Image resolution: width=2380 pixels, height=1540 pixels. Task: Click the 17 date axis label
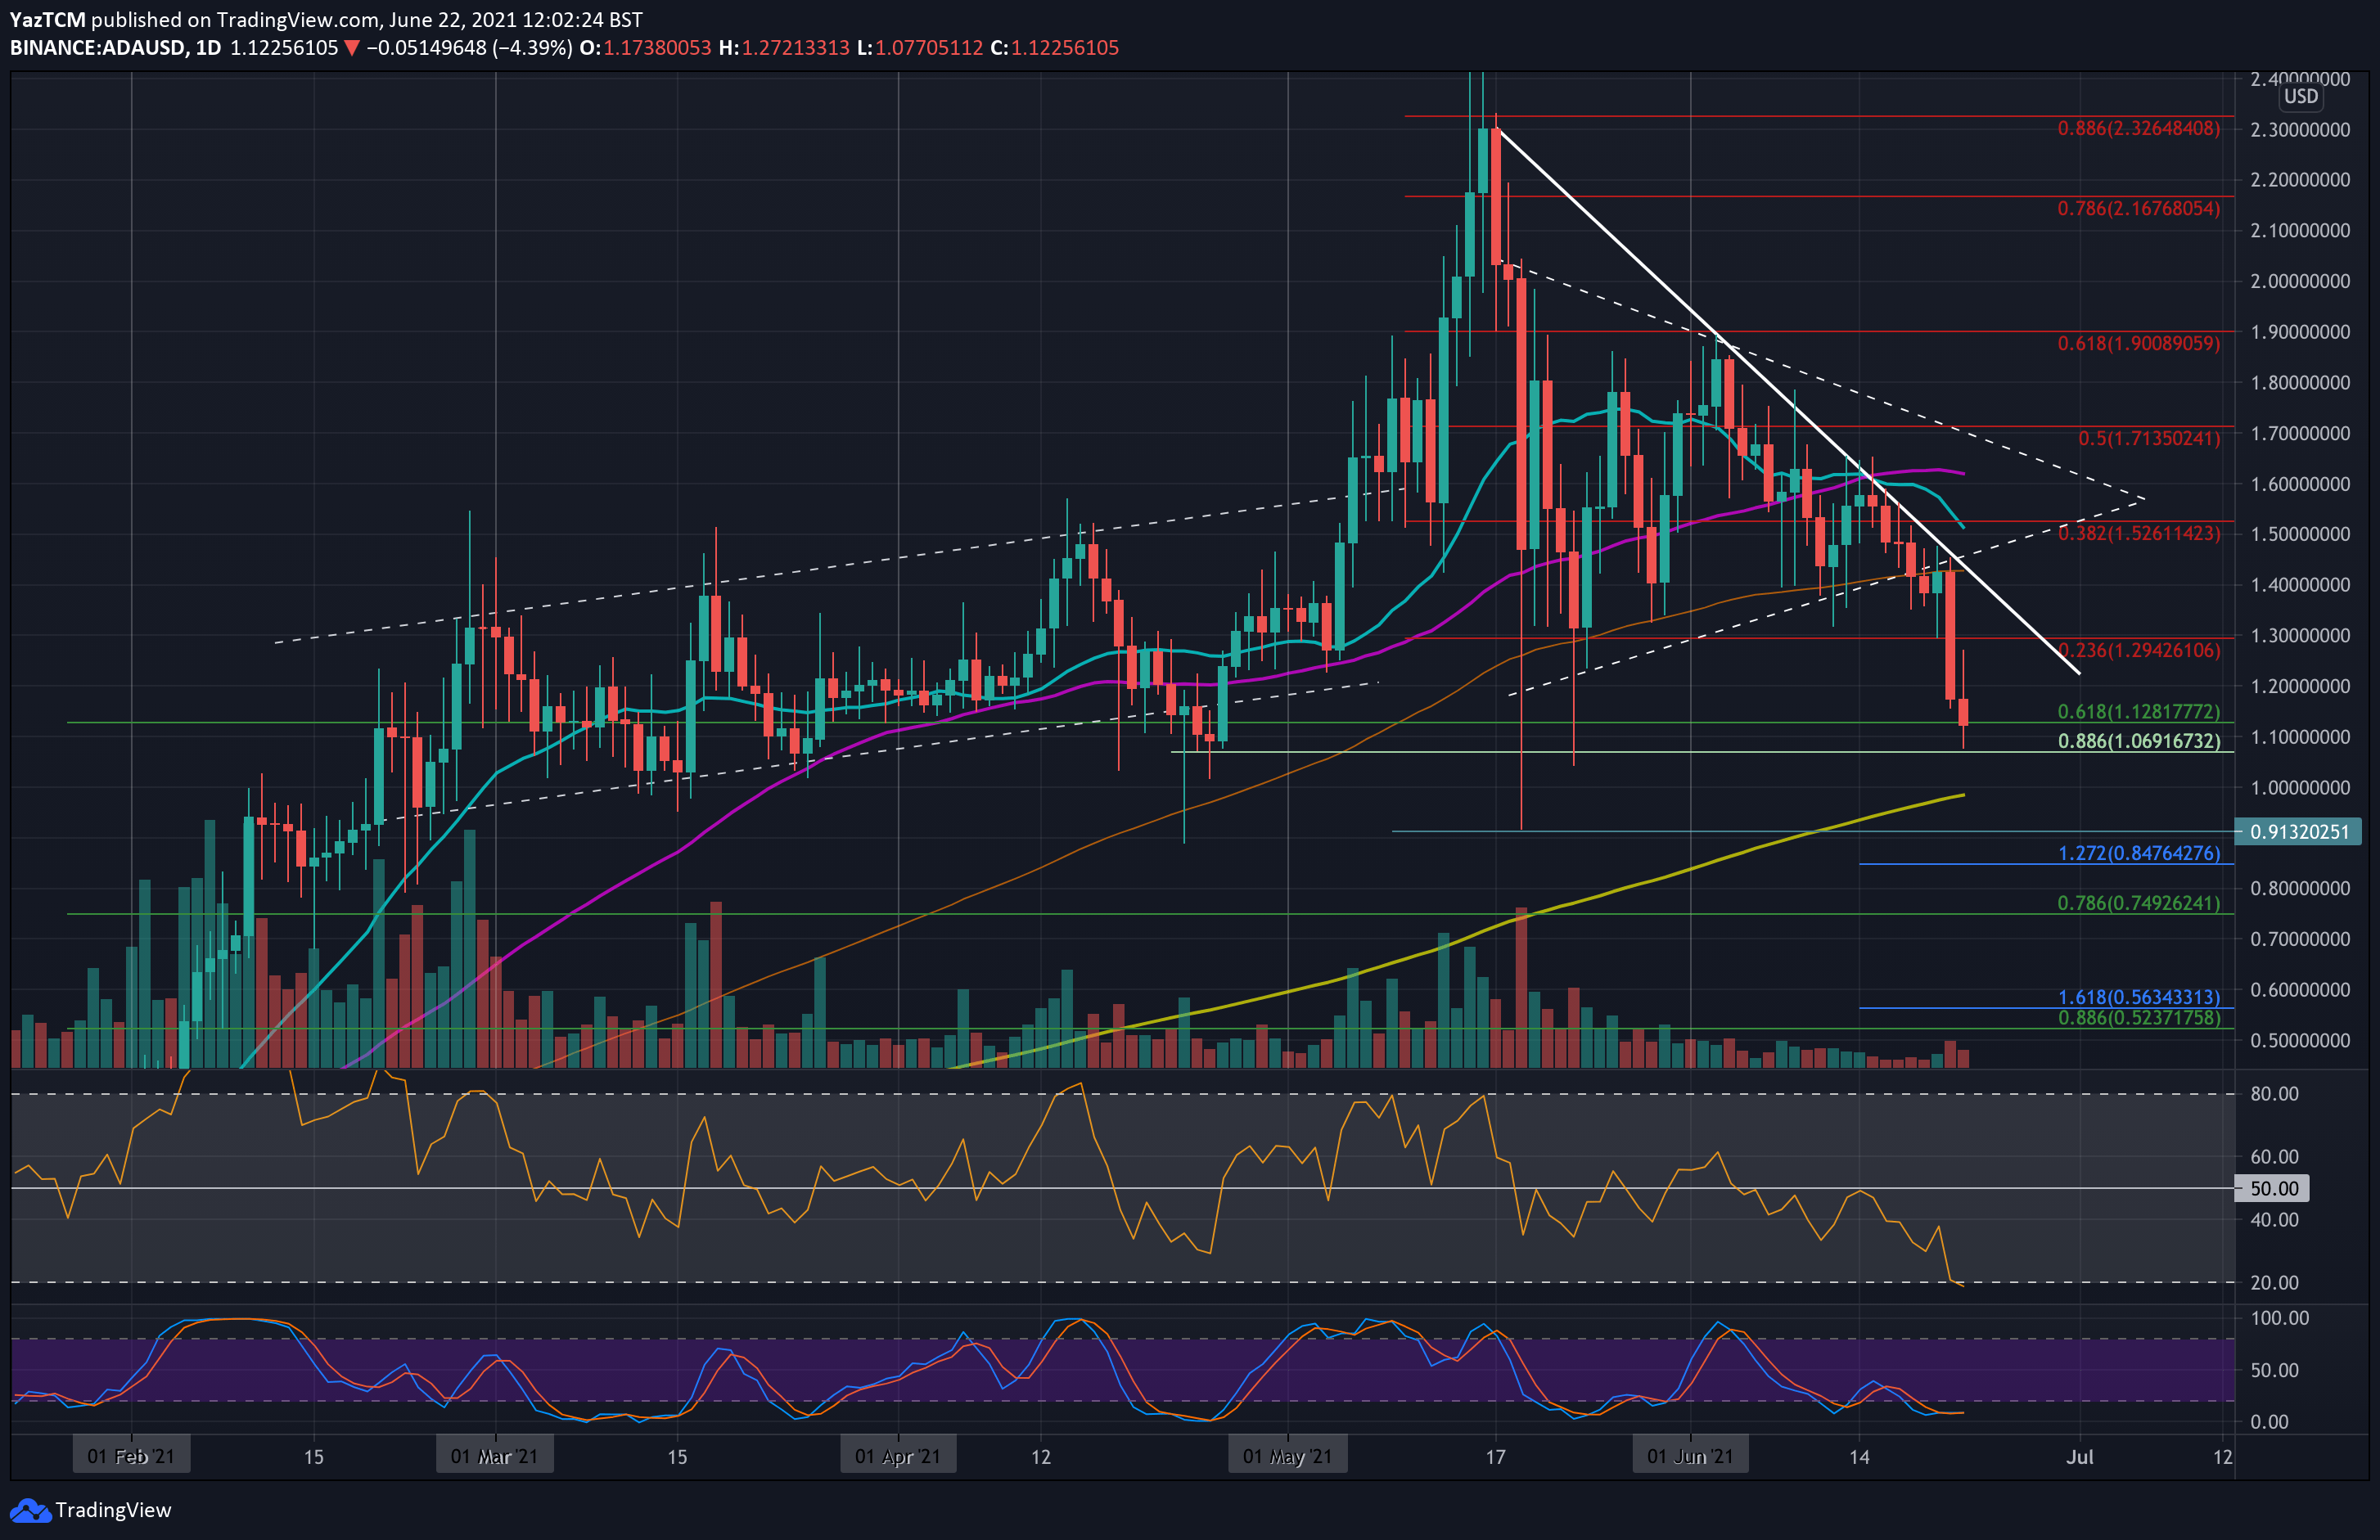1495,1457
